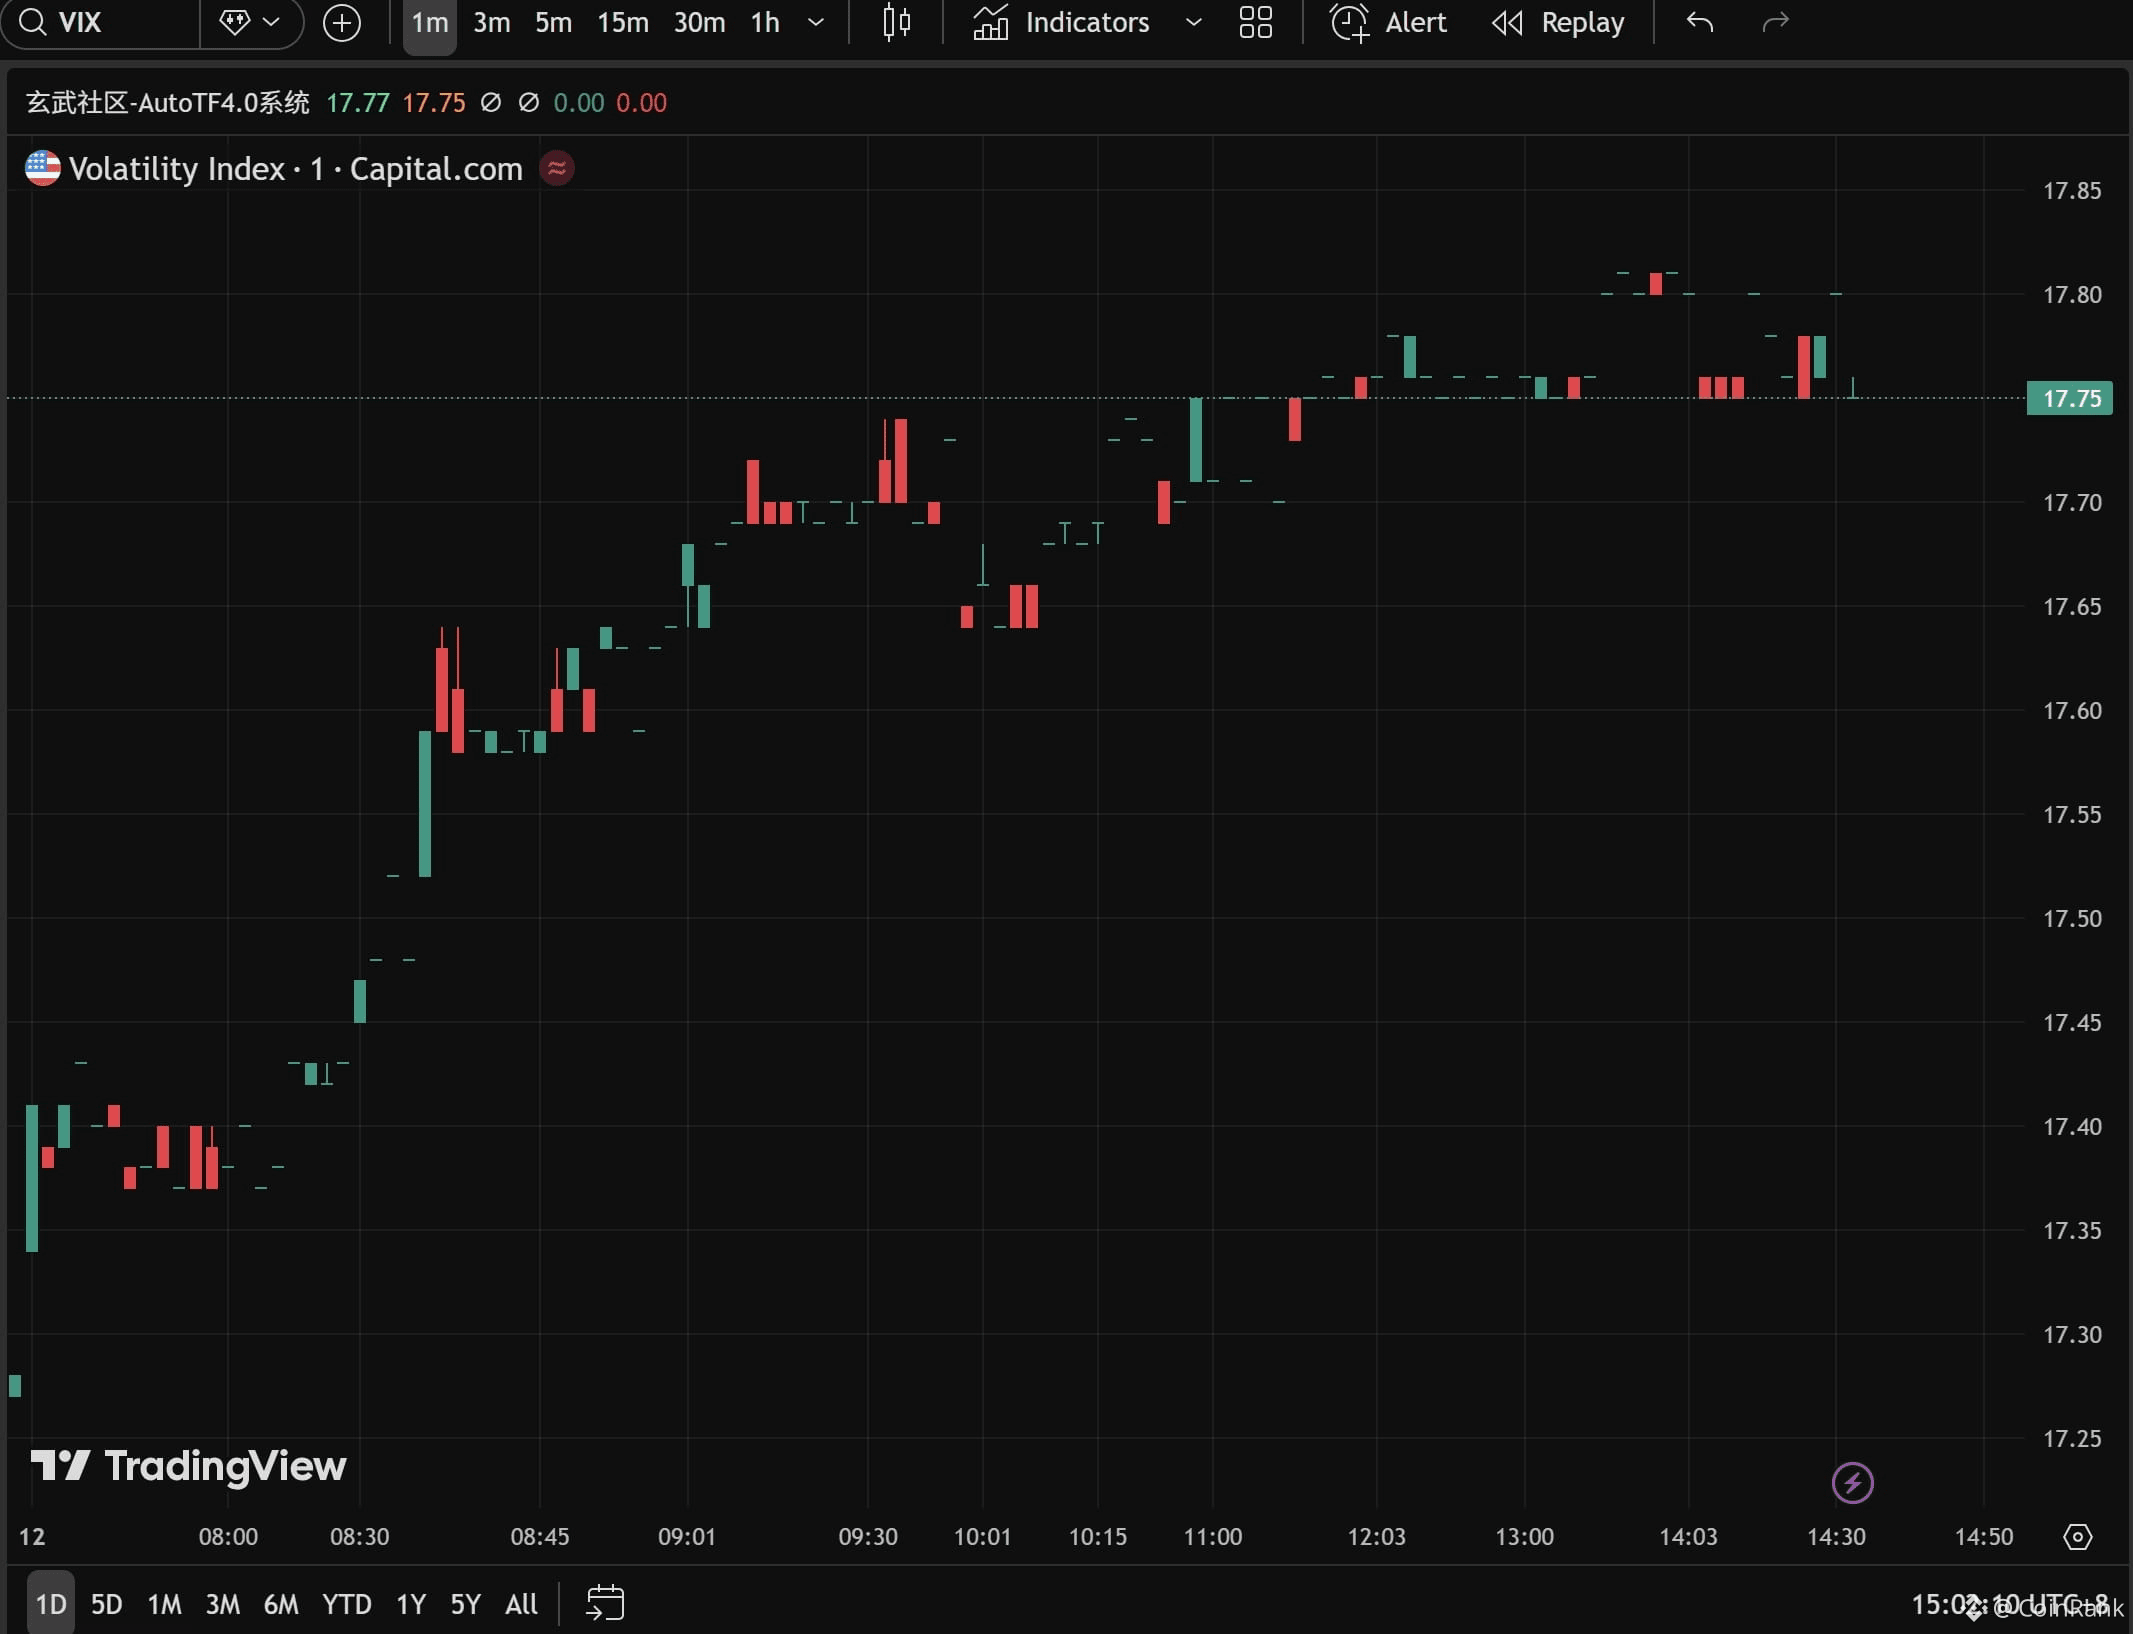Open the go-to-date calendar icon
Screen dimensions: 2133x1634
(605, 1603)
